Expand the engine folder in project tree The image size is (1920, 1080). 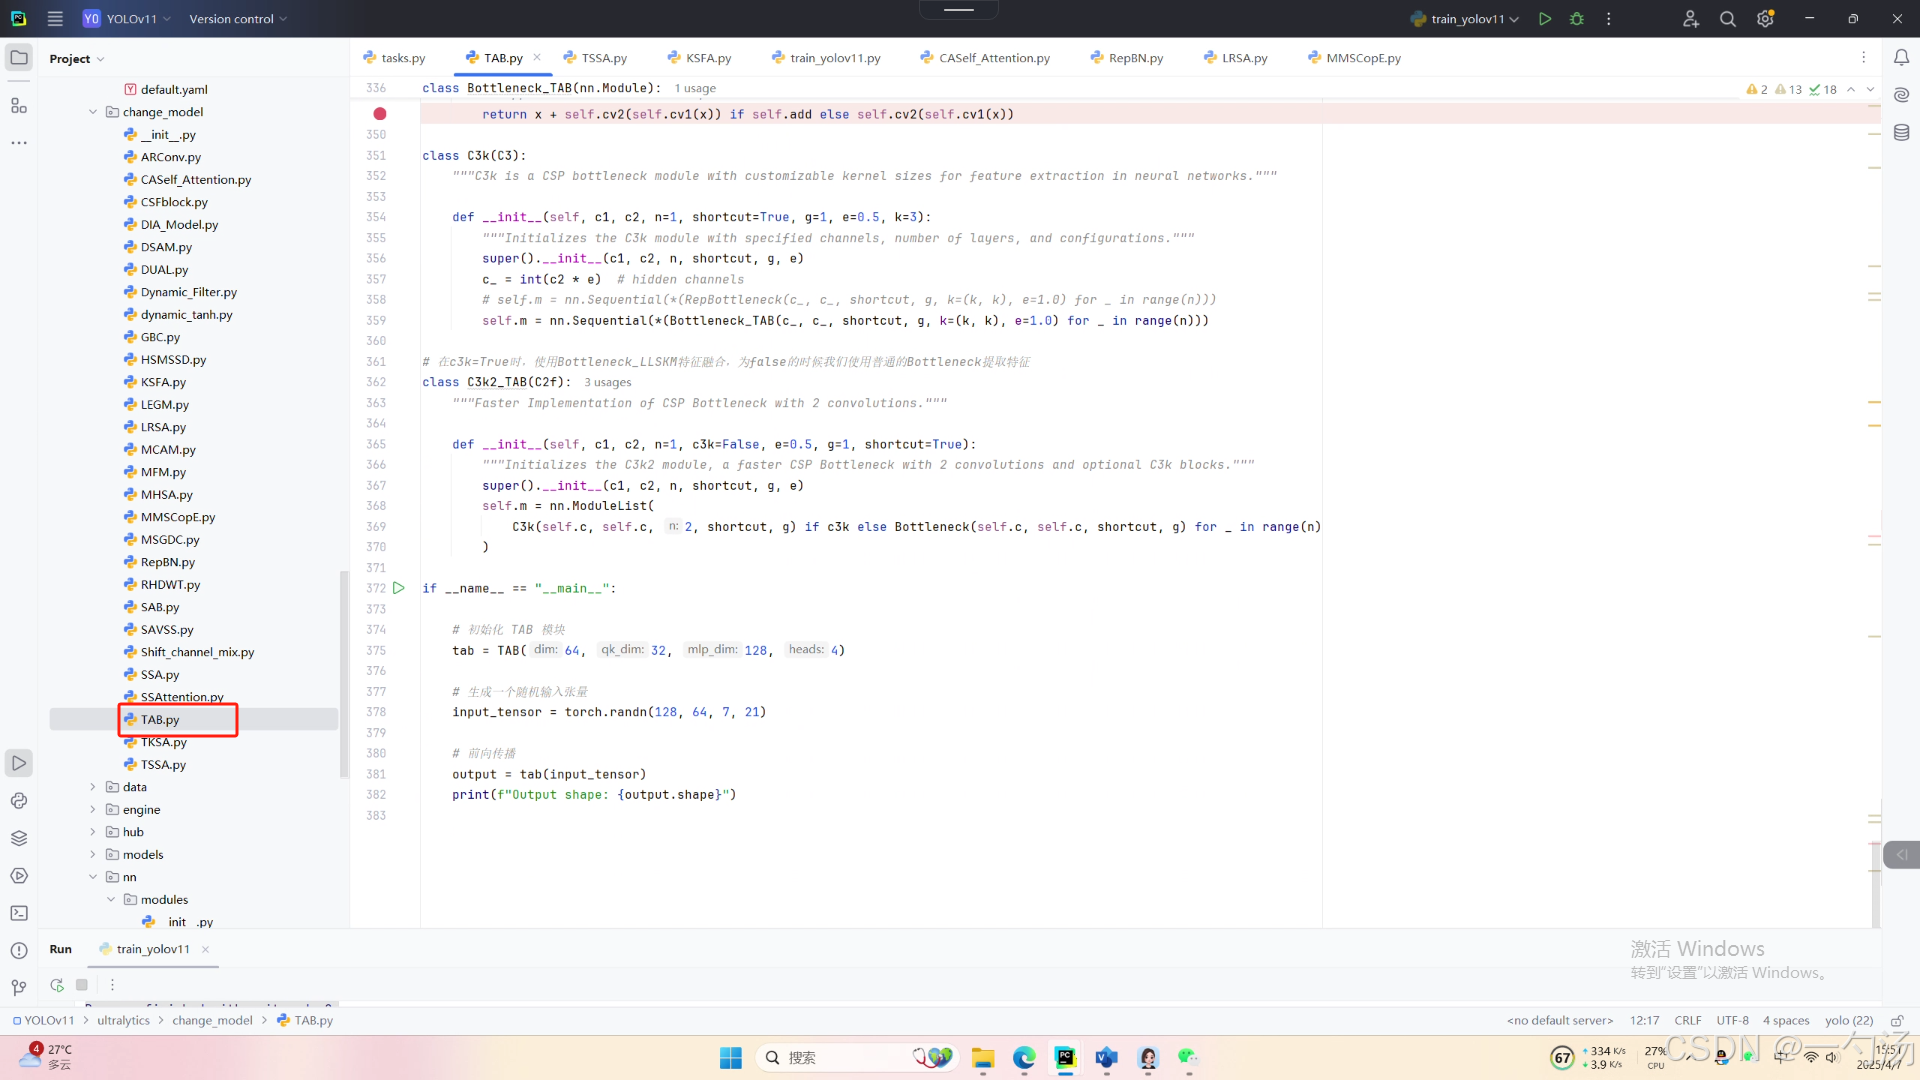tap(93, 810)
